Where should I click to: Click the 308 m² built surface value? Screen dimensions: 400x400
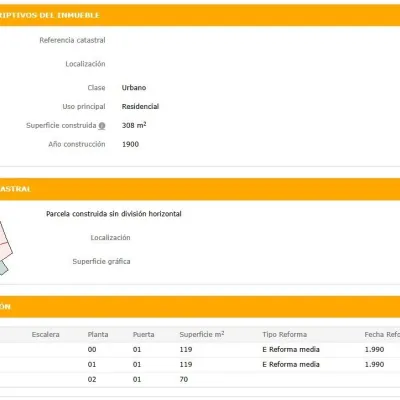click(x=134, y=125)
